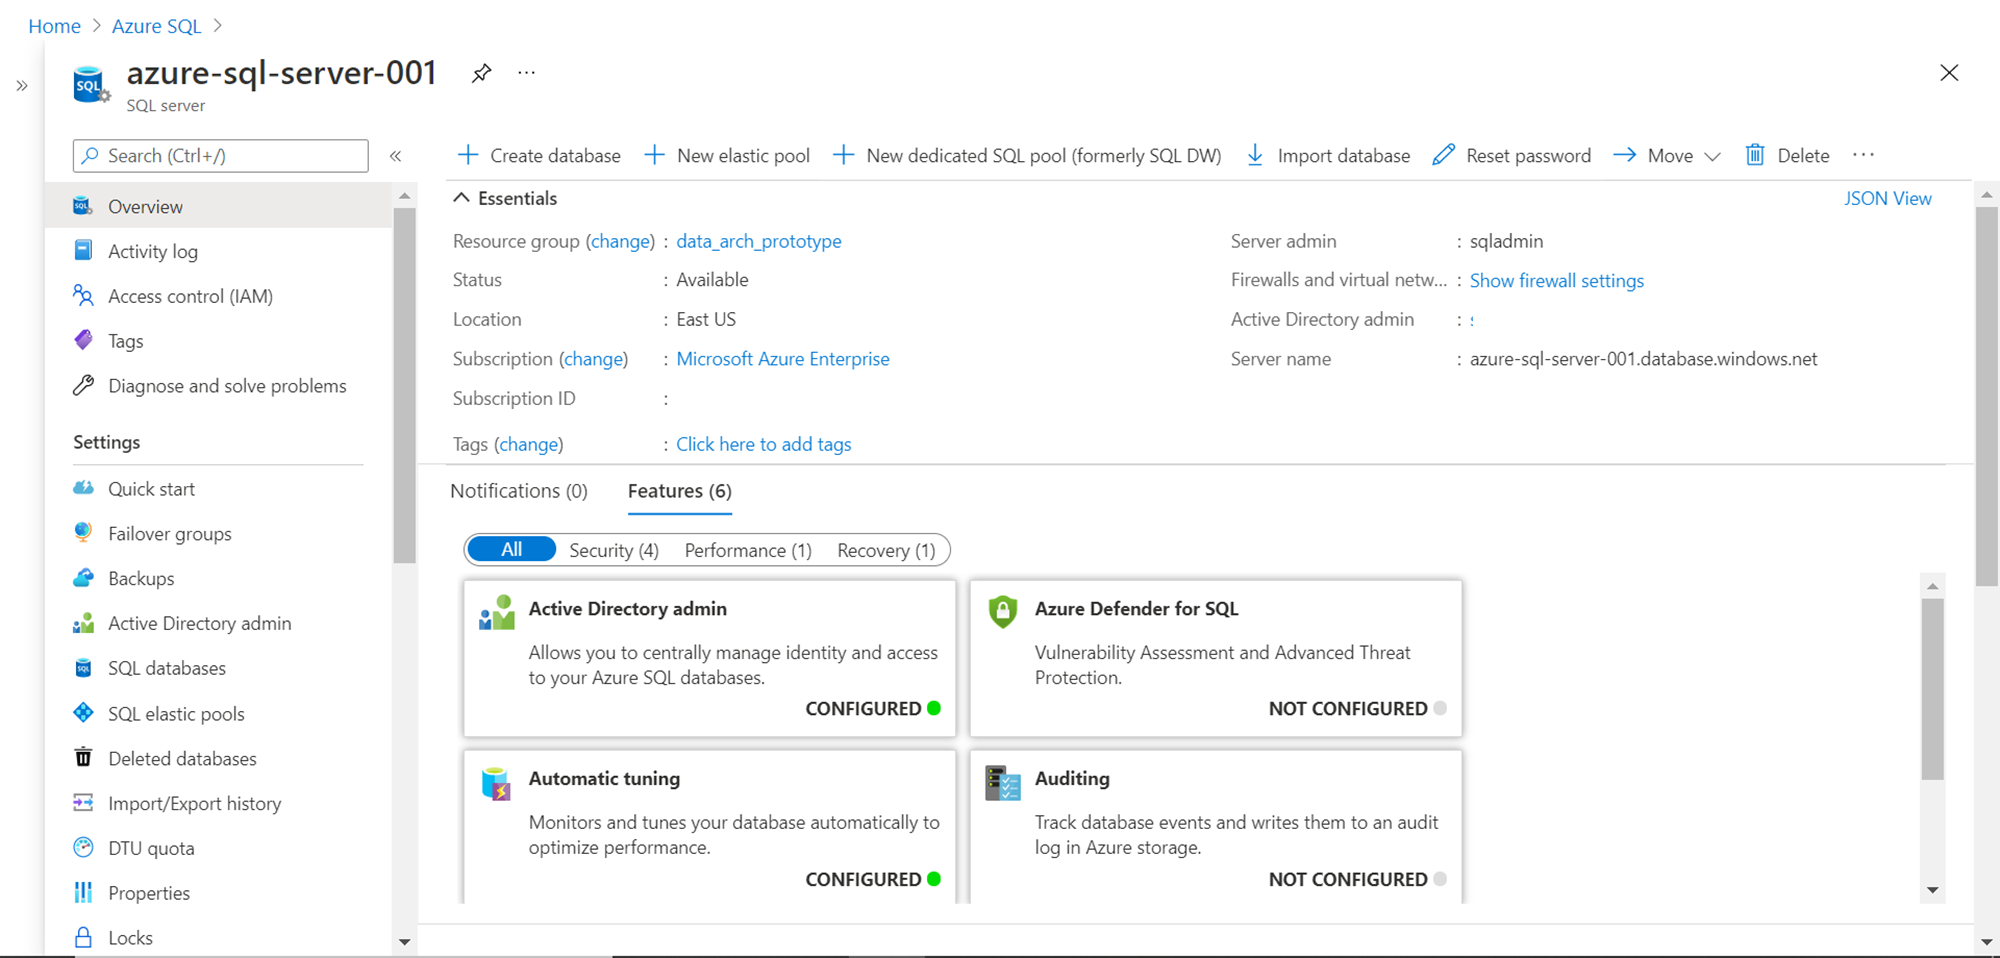Open Activity log menu item
The image size is (2000, 958).
tap(152, 252)
